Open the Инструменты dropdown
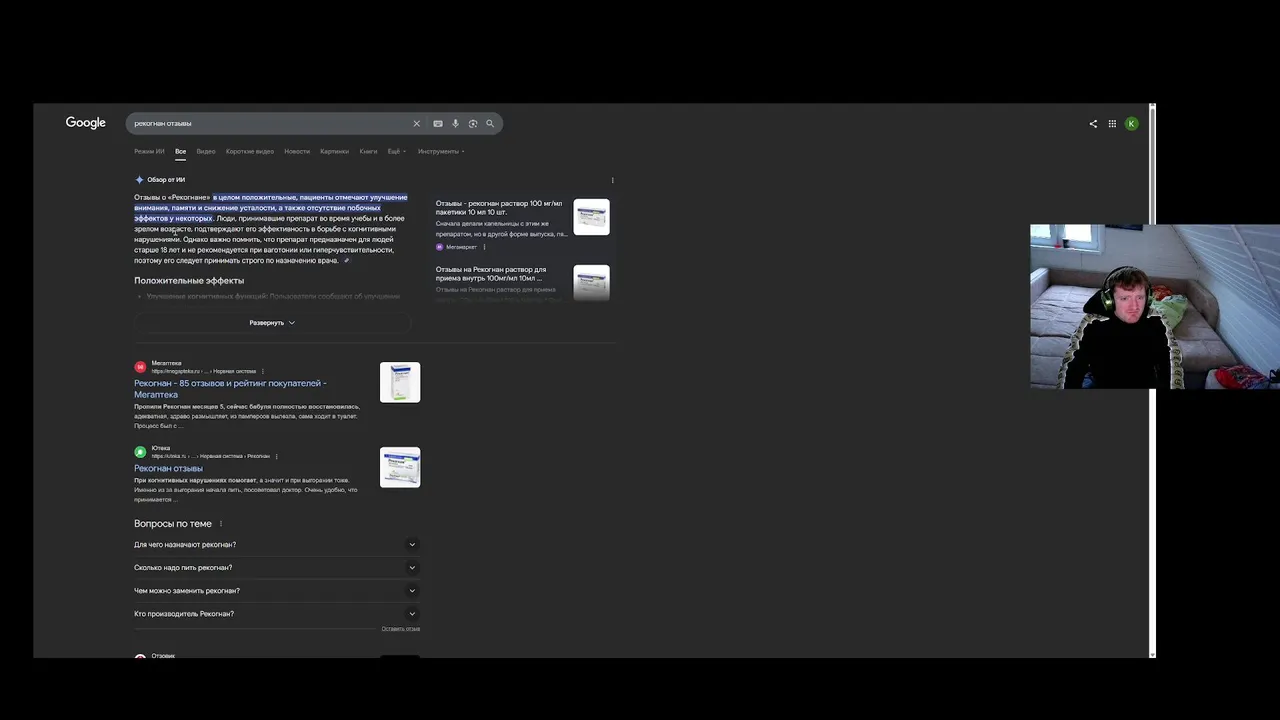 [441, 152]
